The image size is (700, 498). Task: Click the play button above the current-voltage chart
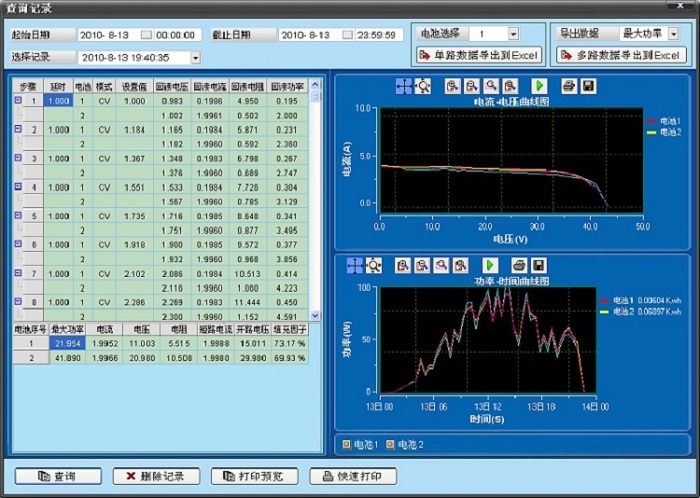click(x=539, y=87)
